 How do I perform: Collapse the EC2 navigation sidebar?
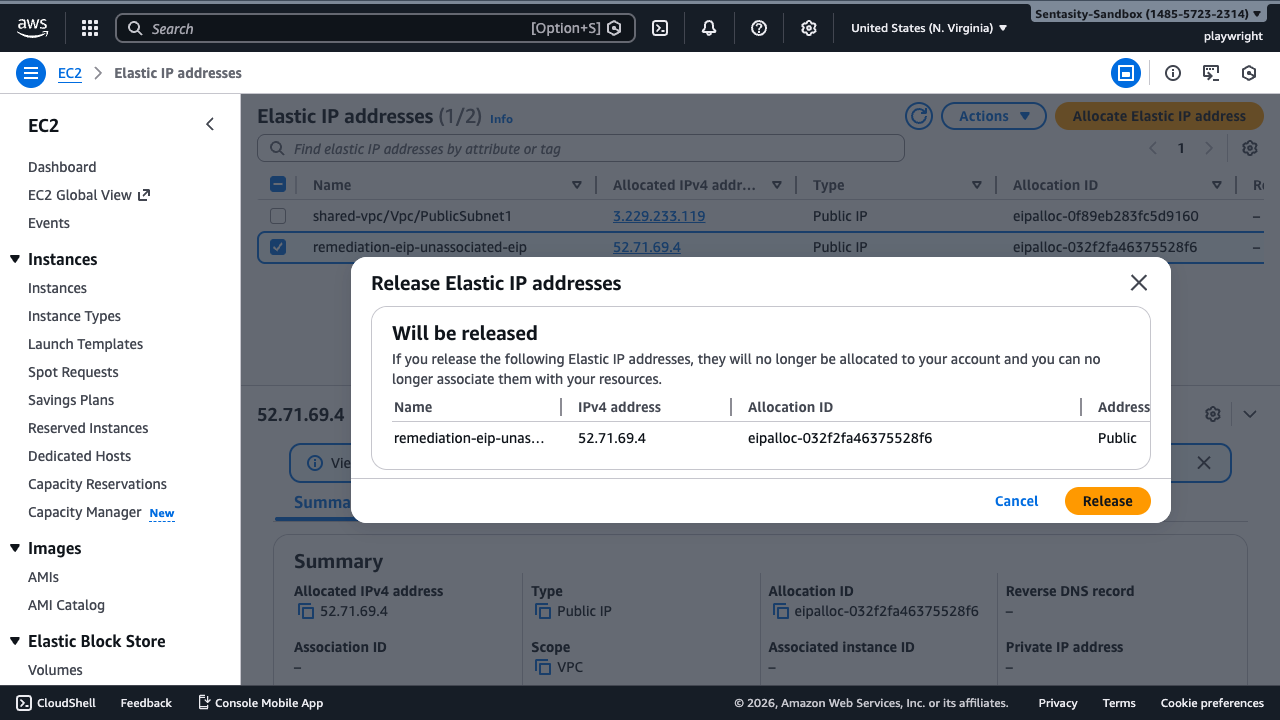point(209,124)
